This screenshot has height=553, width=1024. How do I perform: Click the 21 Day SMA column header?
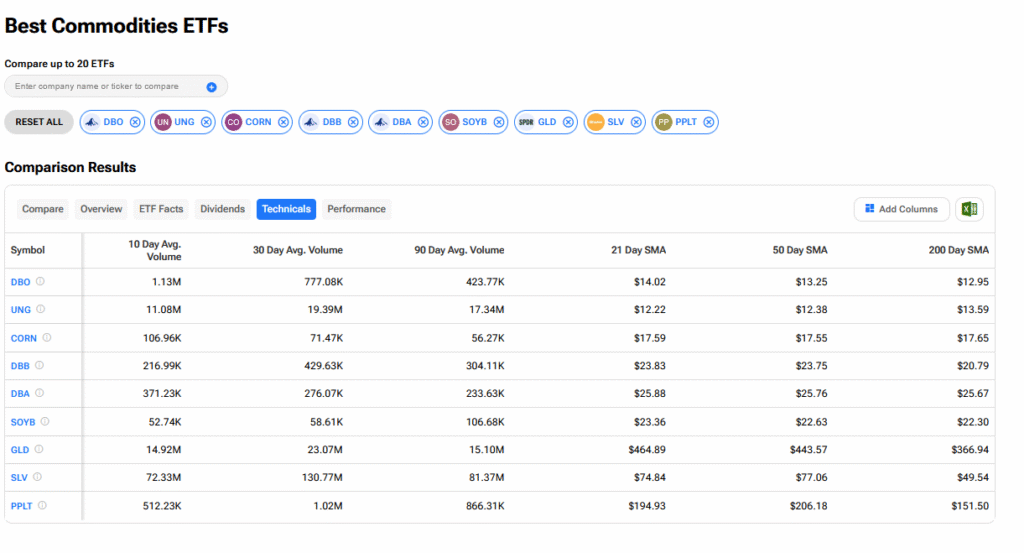pos(638,250)
